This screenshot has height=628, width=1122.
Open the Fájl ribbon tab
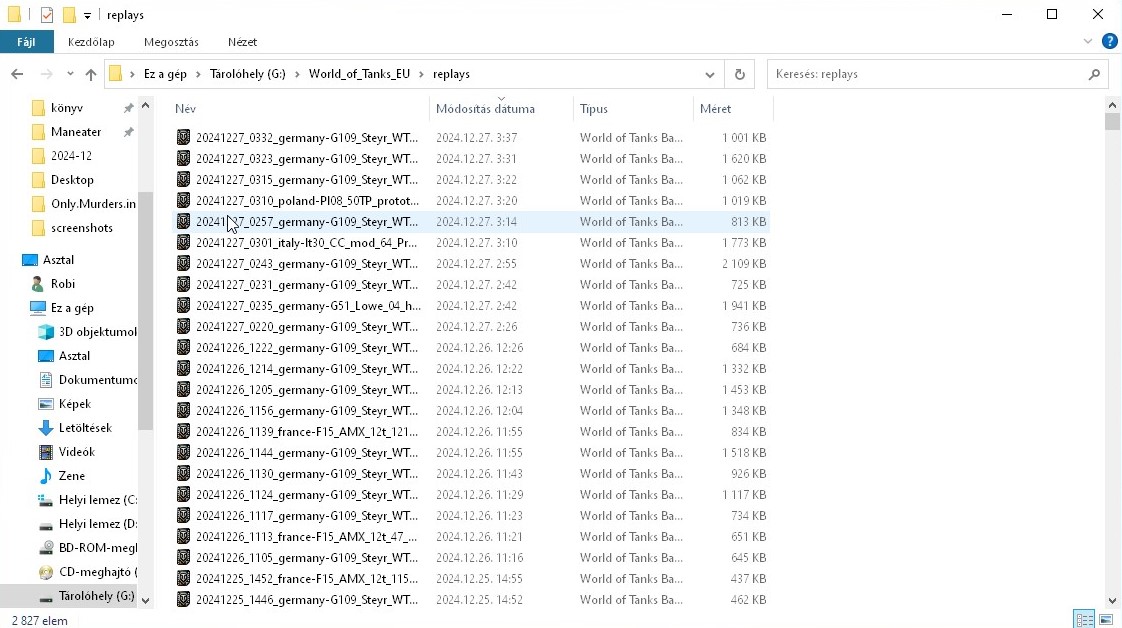[x=26, y=42]
